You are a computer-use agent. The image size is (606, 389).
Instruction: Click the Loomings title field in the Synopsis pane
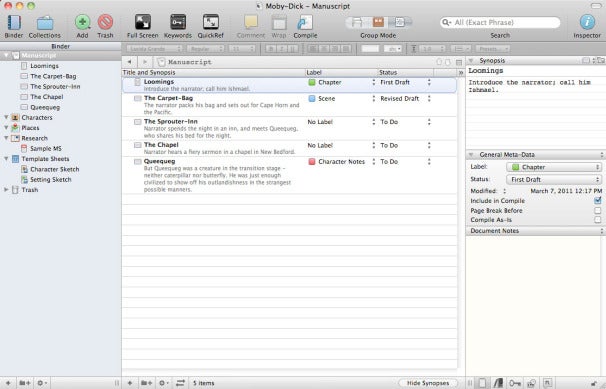pos(535,71)
